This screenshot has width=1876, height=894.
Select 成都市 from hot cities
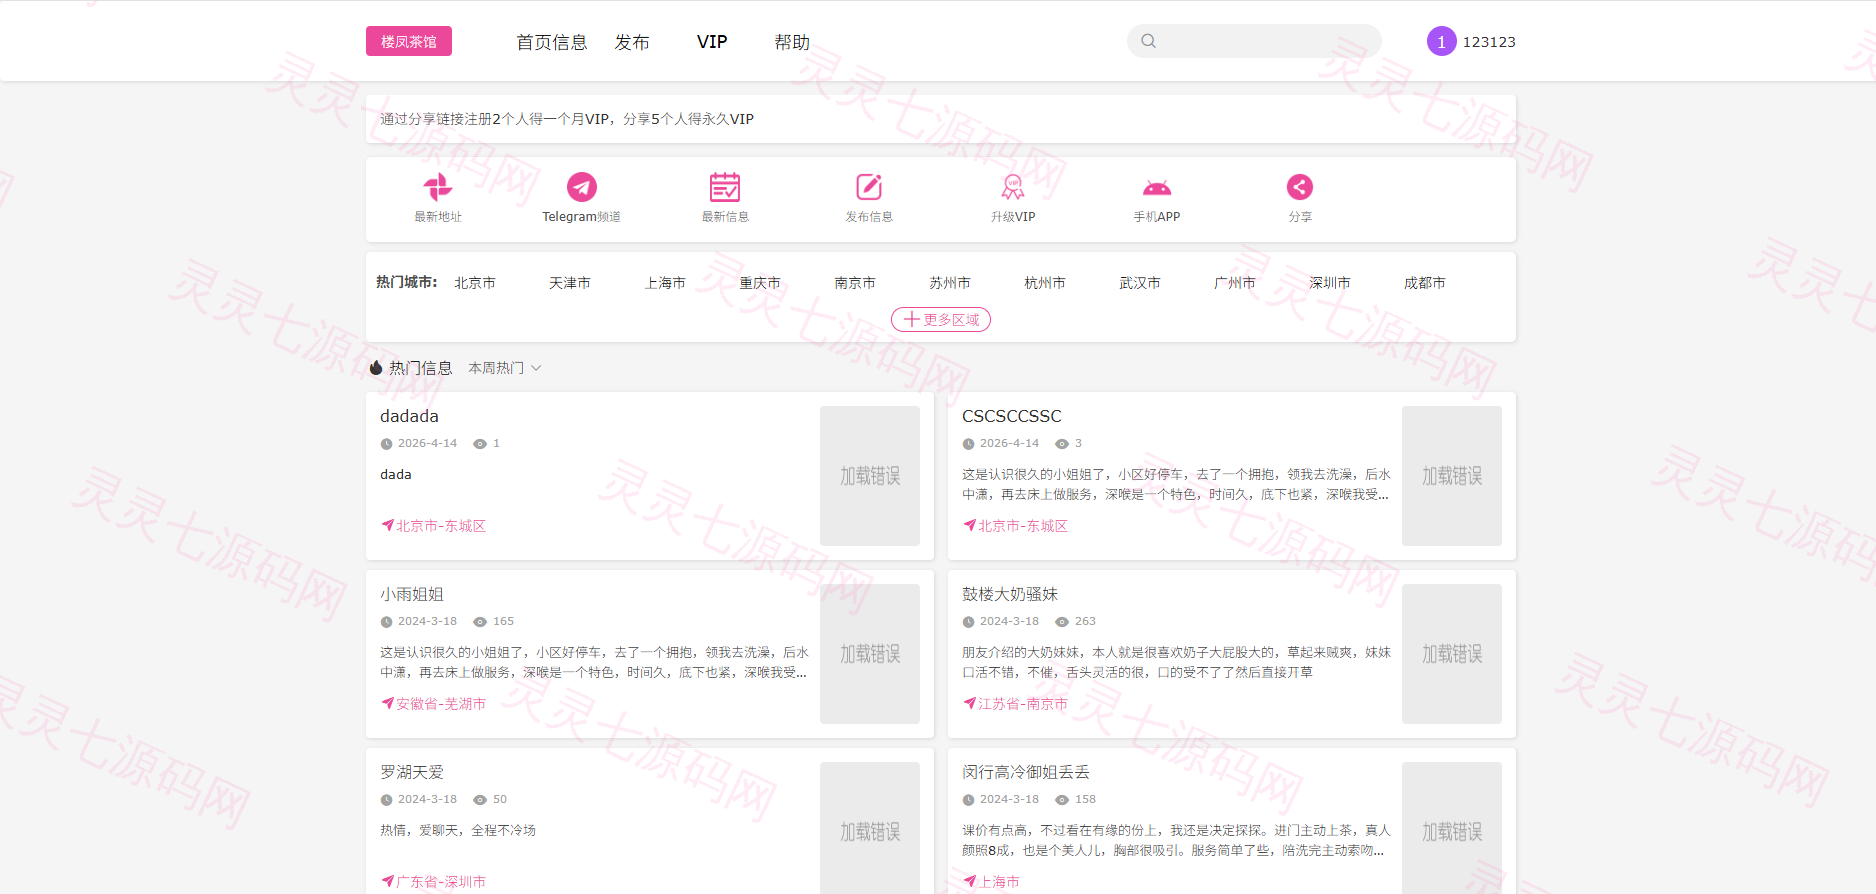tap(1425, 283)
